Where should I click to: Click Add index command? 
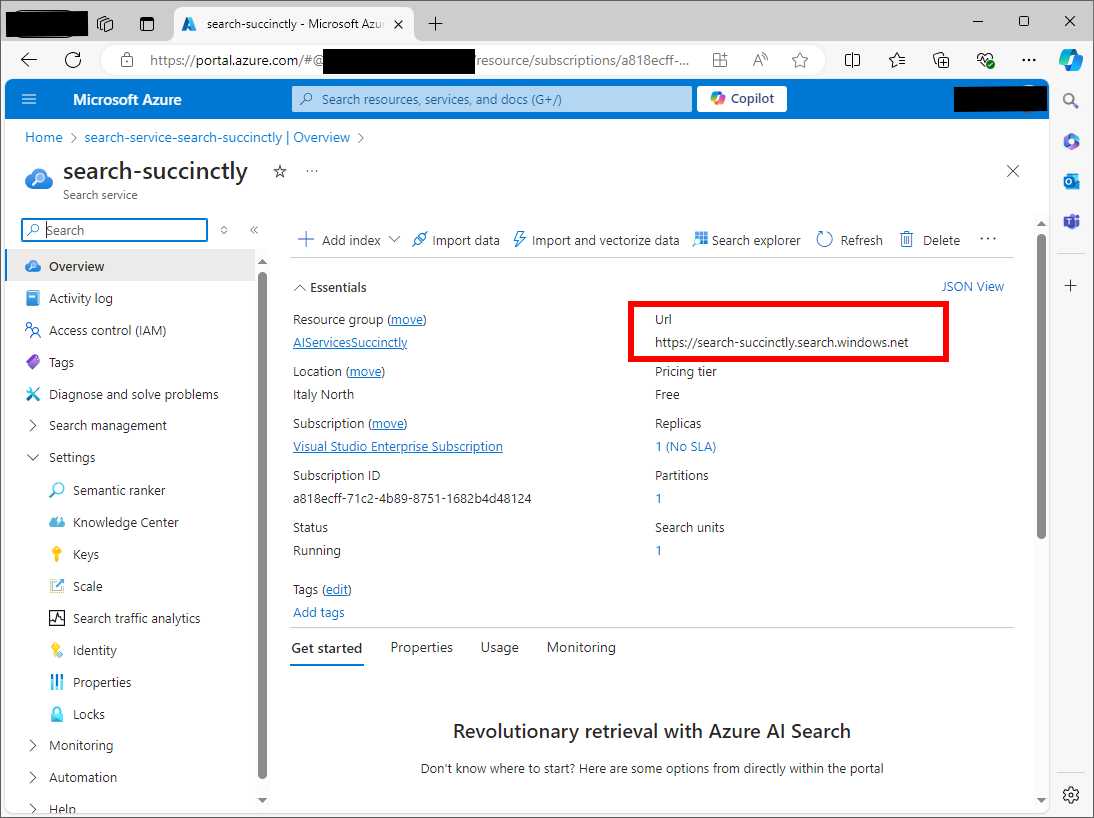tap(339, 240)
